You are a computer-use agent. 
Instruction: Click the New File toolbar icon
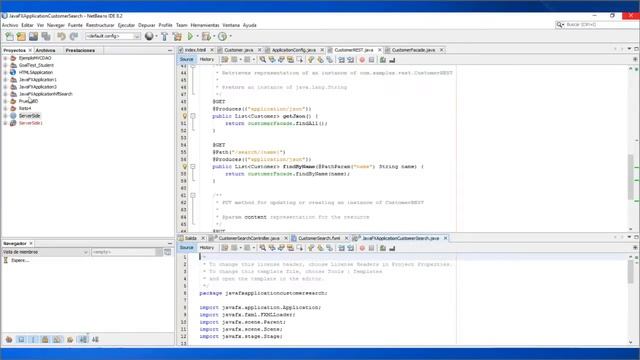9,36
